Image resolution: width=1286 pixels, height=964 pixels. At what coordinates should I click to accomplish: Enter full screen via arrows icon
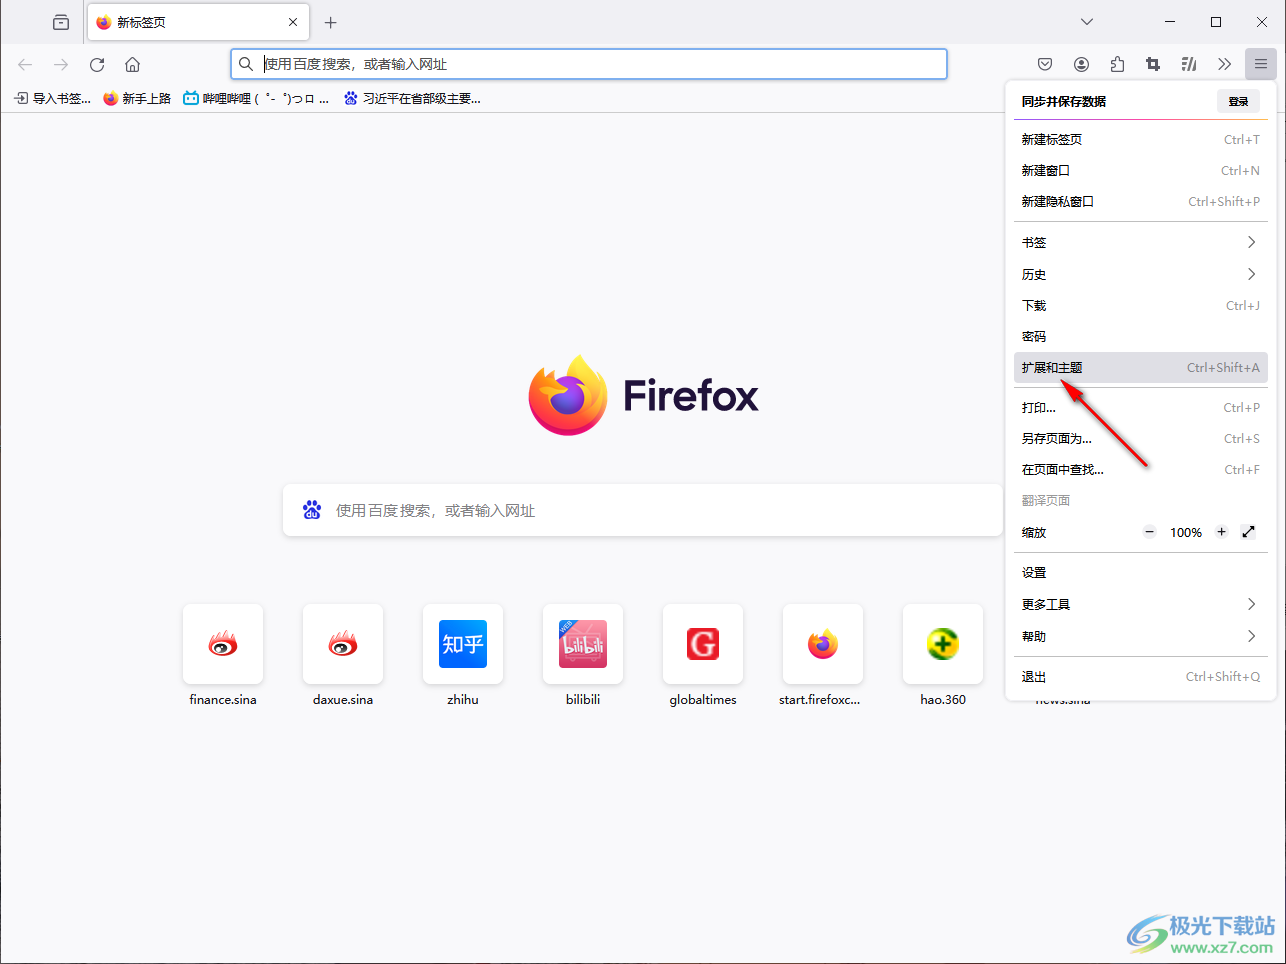[x=1248, y=532]
